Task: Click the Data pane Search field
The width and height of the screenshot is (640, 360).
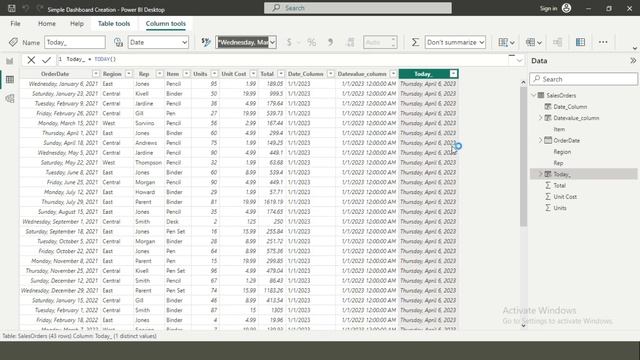Action: pyautogui.click(x=583, y=79)
